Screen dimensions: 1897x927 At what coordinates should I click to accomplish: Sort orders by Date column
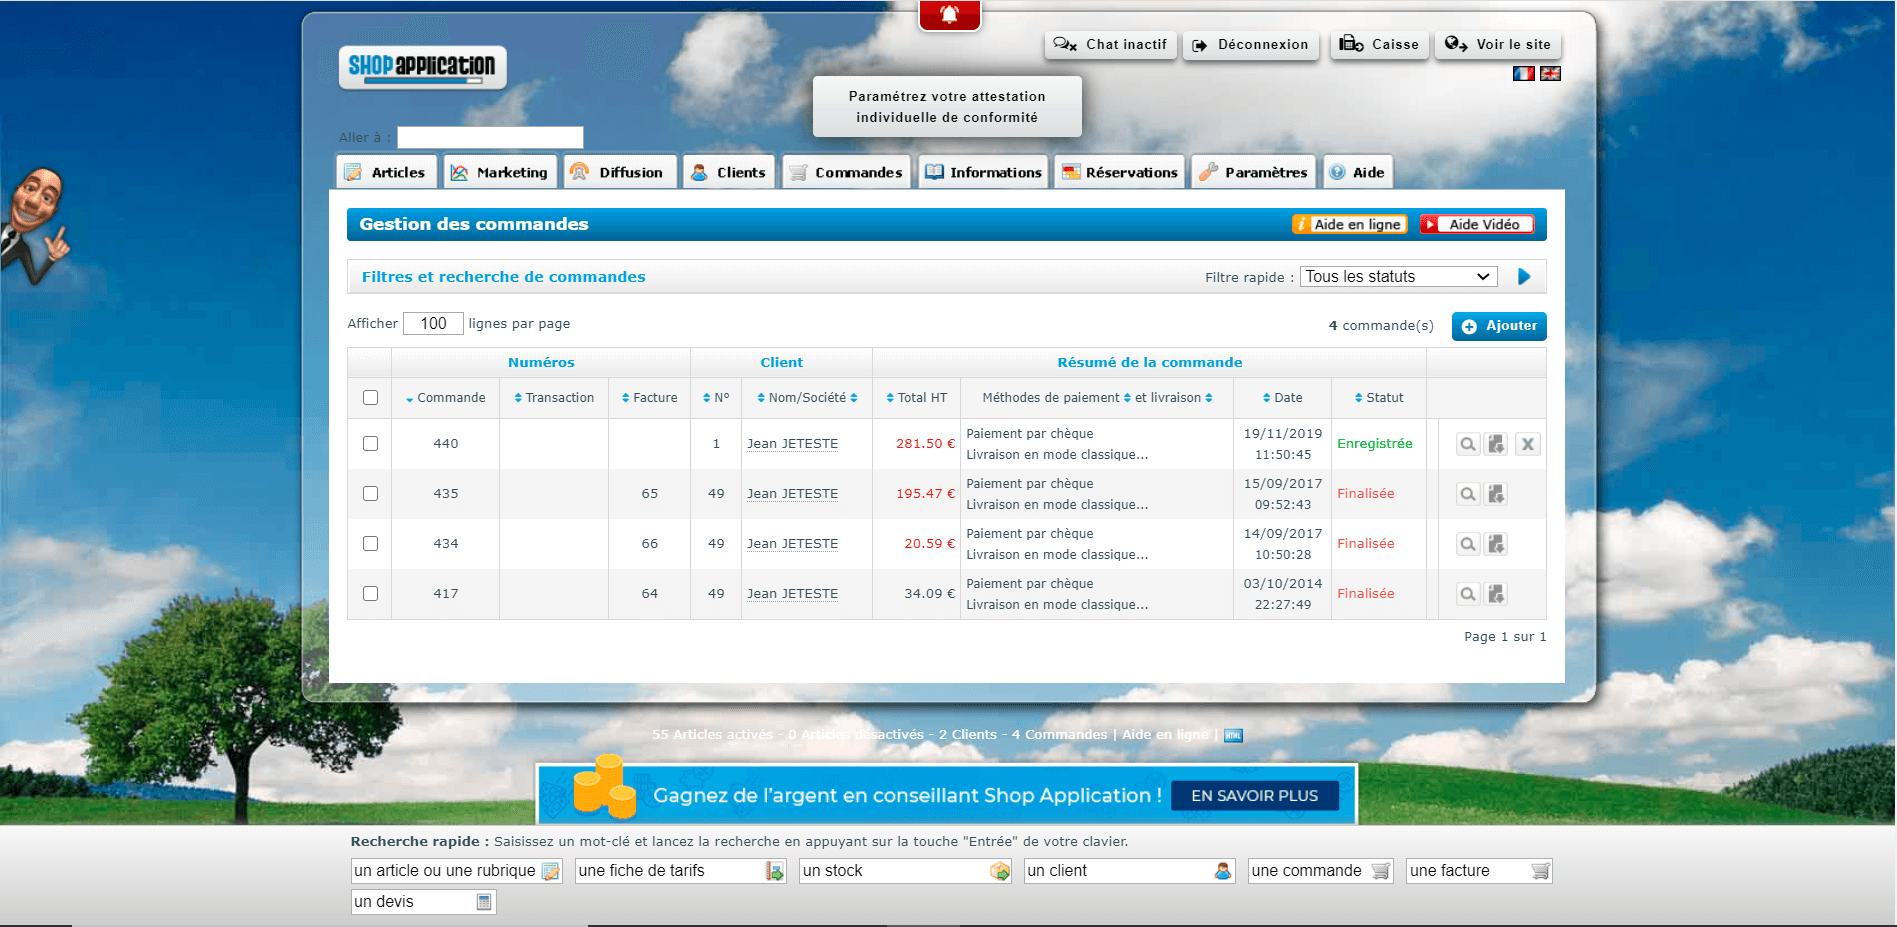tap(1282, 398)
